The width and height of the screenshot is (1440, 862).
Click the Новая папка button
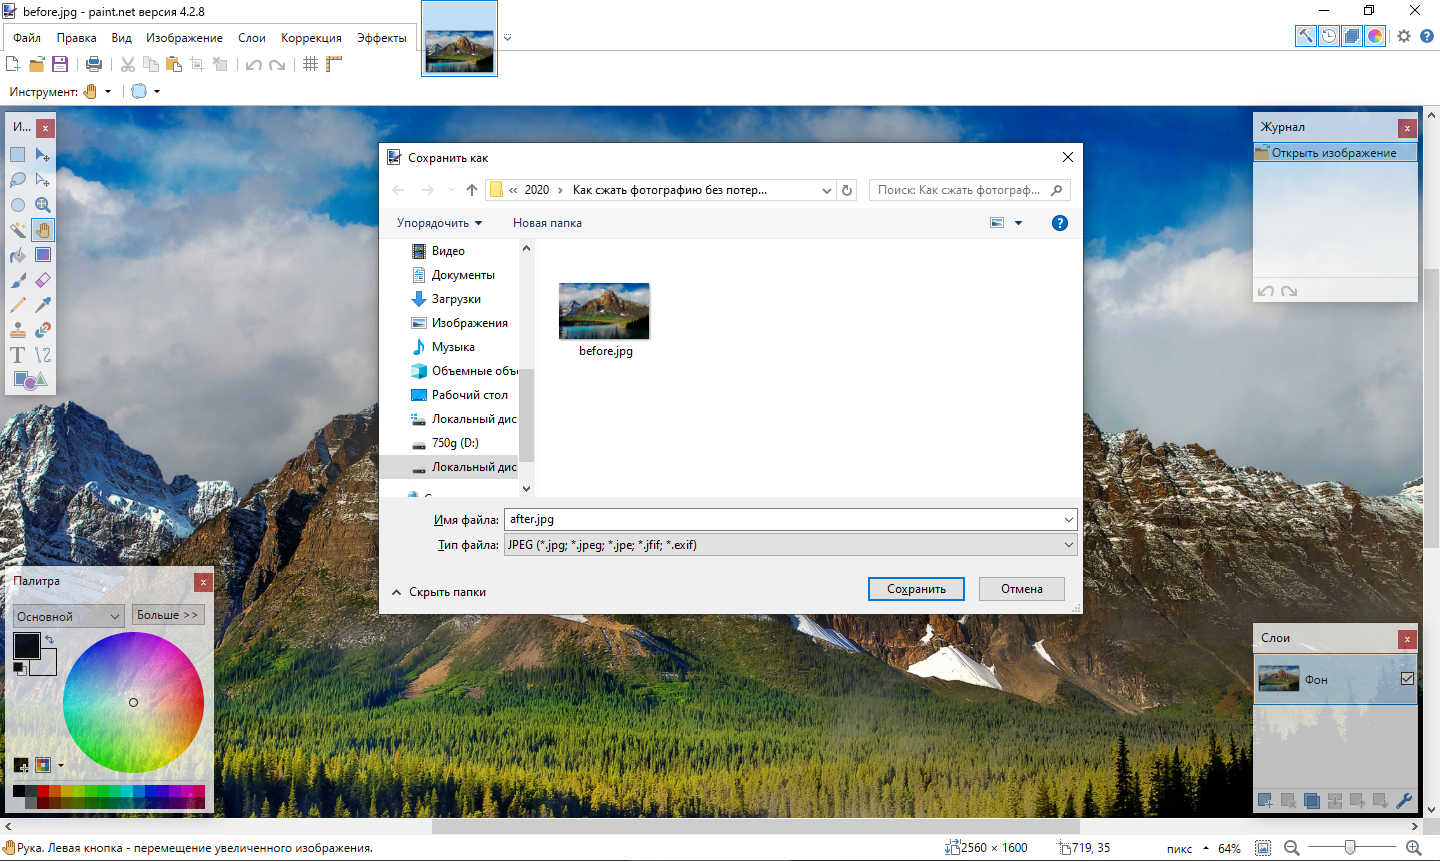(547, 223)
